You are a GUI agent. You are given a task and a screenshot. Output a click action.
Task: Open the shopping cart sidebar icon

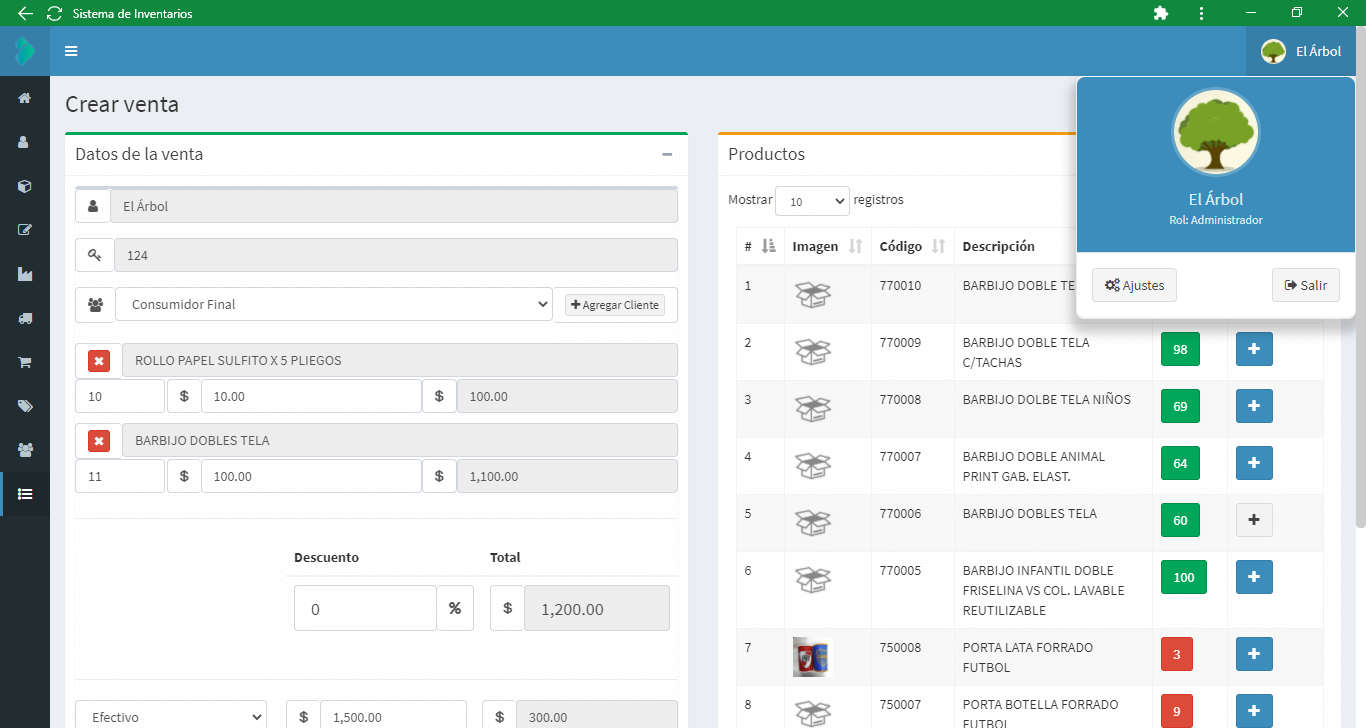pyautogui.click(x=24, y=362)
